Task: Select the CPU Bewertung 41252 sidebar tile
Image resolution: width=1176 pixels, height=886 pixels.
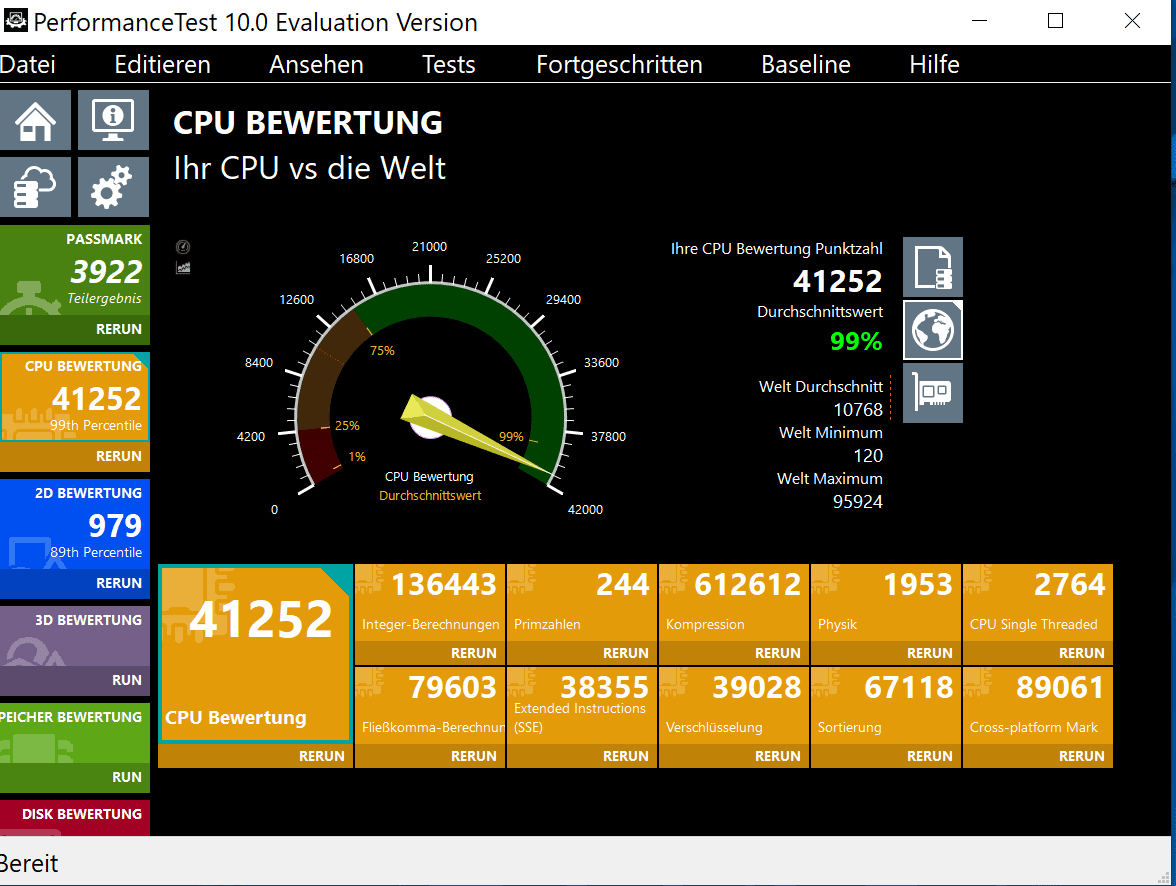Action: click(x=75, y=398)
